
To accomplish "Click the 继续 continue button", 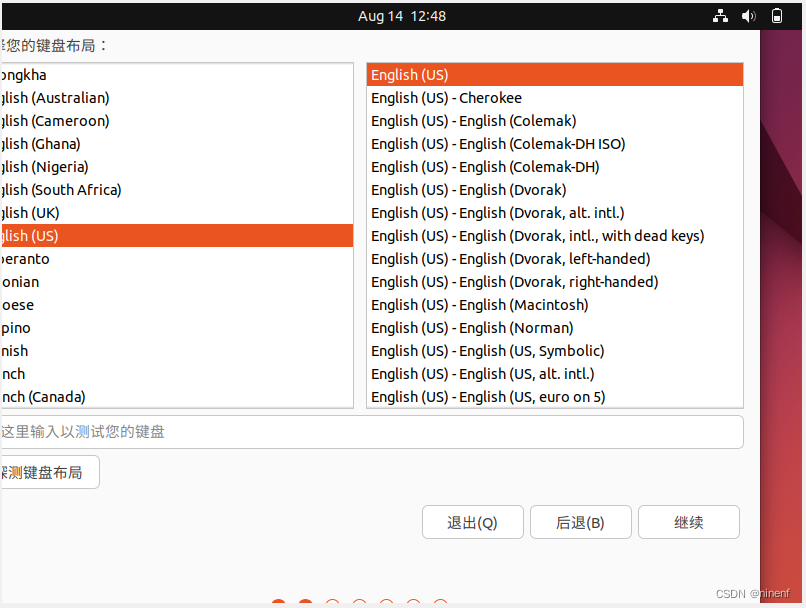I will pyautogui.click(x=689, y=522).
